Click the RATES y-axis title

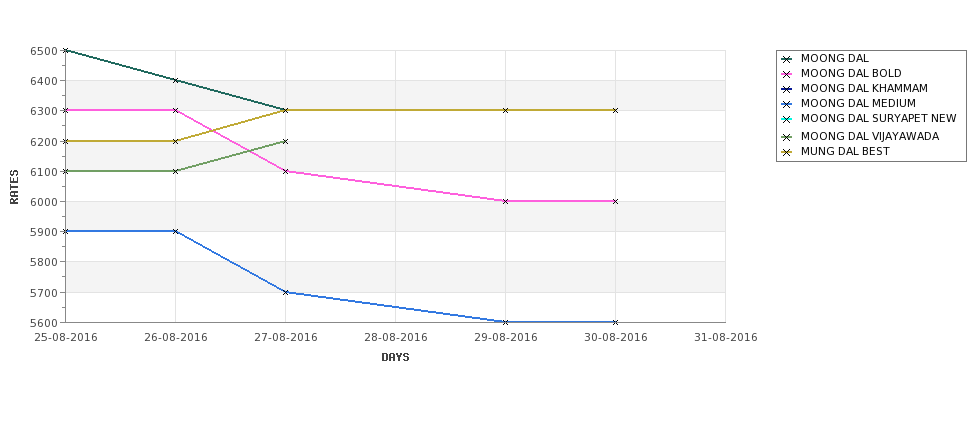[14, 187]
